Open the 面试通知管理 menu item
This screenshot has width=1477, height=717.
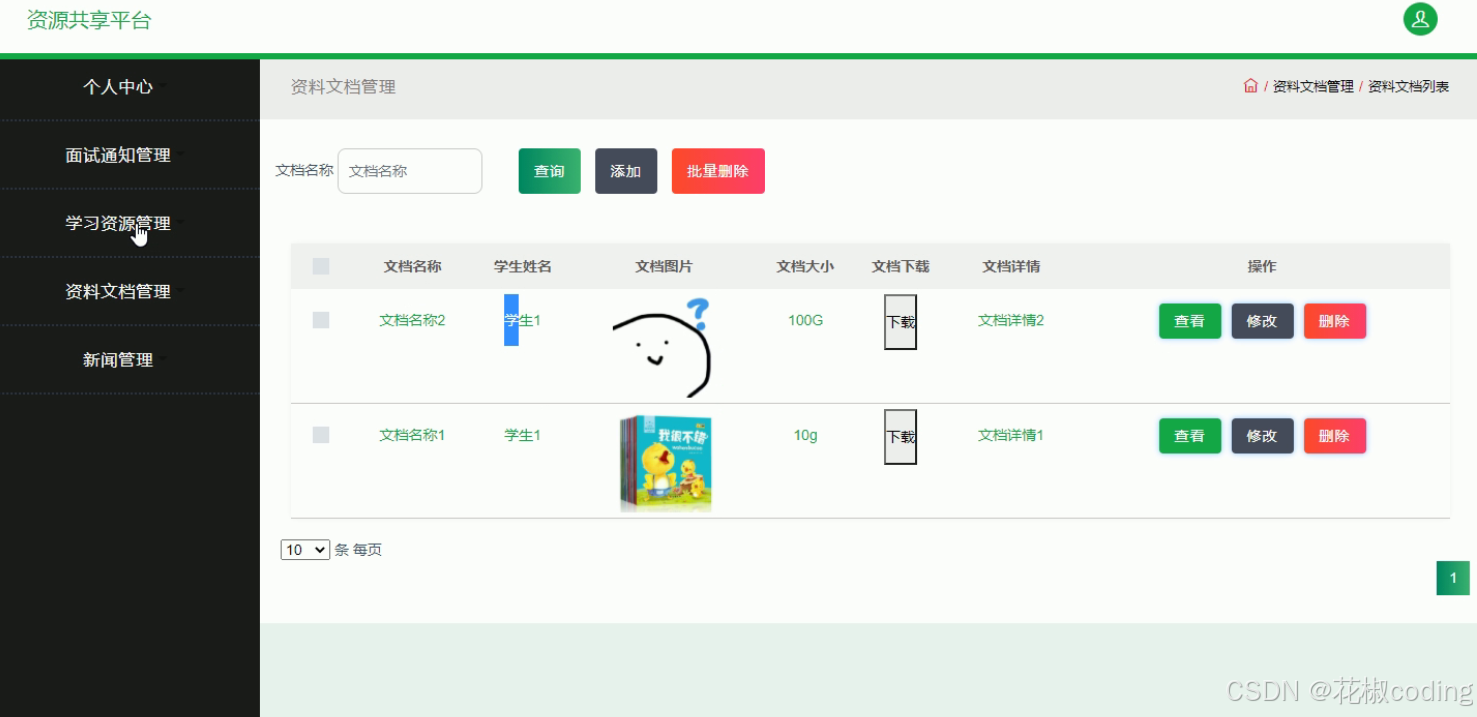(117, 155)
